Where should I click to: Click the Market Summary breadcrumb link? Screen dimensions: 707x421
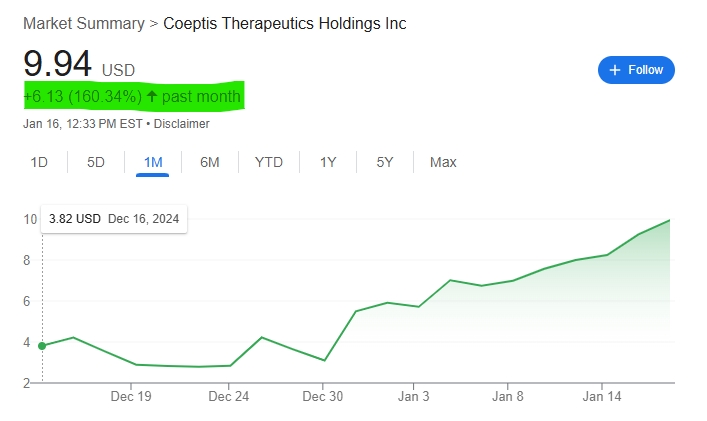[x=83, y=23]
